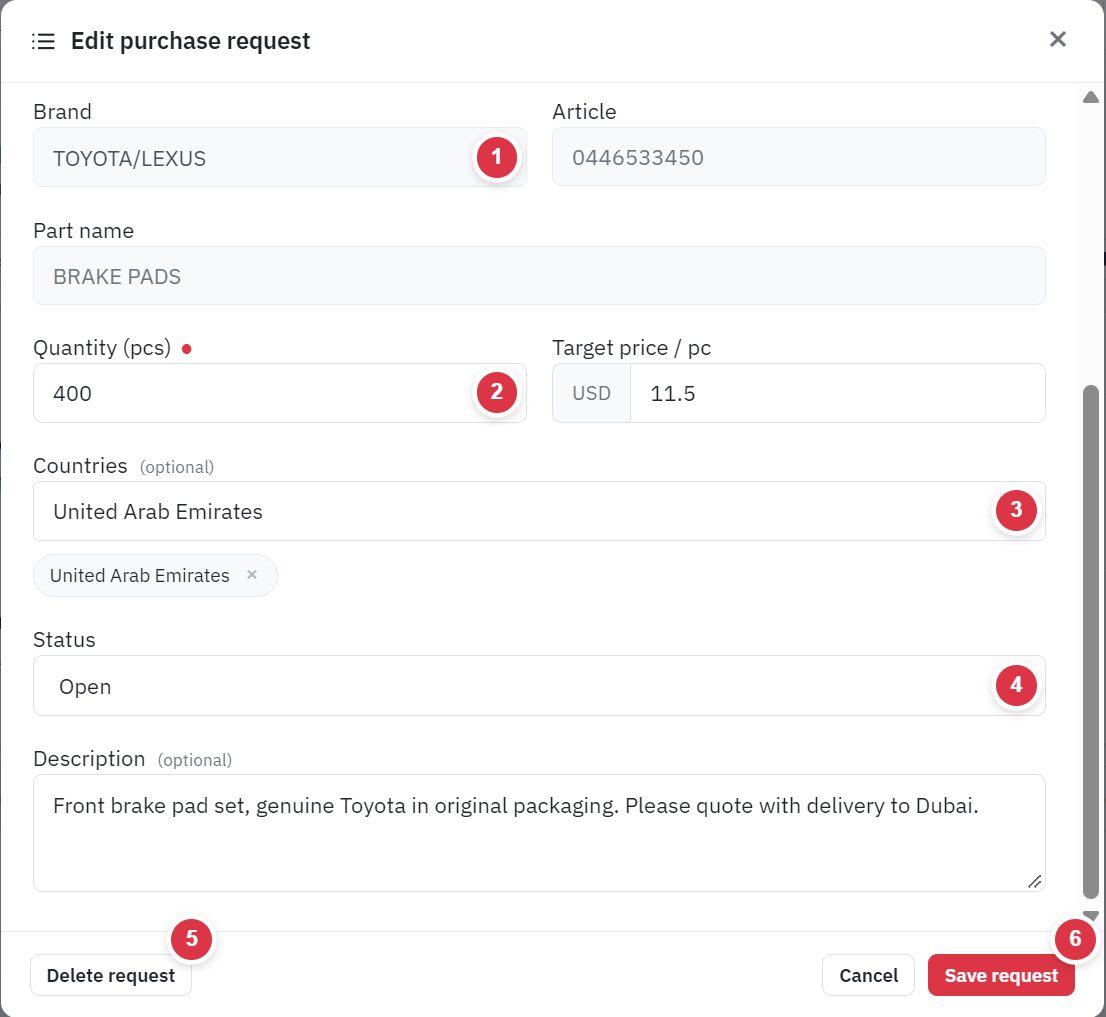The height and width of the screenshot is (1017, 1106).
Task: Click the Part name label text
Action: pos(83,231)
